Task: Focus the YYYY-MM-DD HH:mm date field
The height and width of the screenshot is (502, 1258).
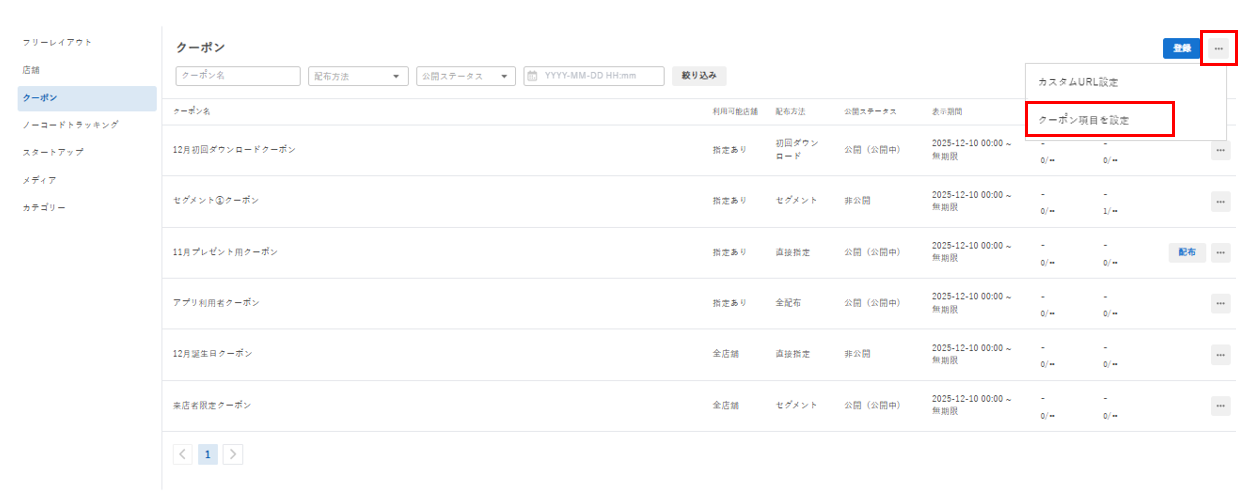Action: tap(594, 76)
